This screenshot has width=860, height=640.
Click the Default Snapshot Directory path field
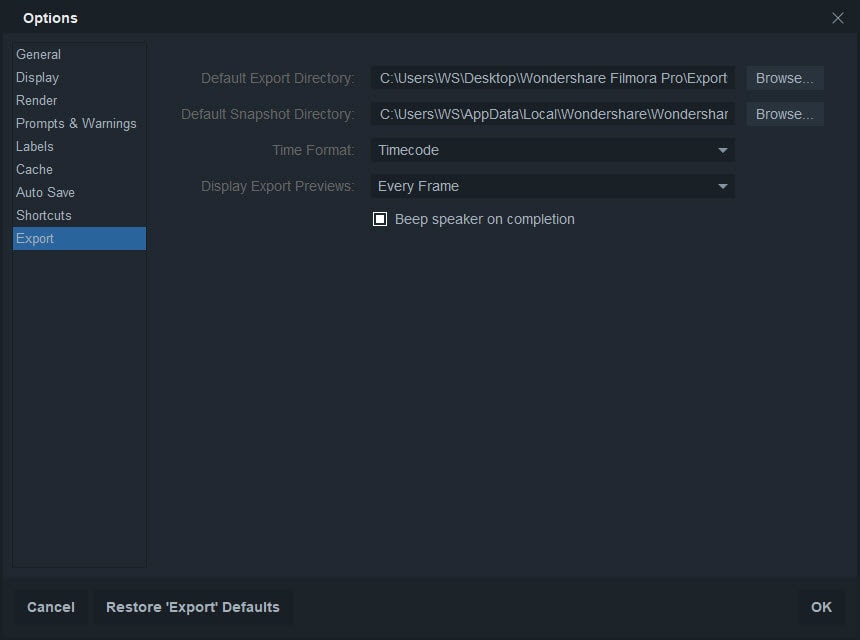click(553, 114)
